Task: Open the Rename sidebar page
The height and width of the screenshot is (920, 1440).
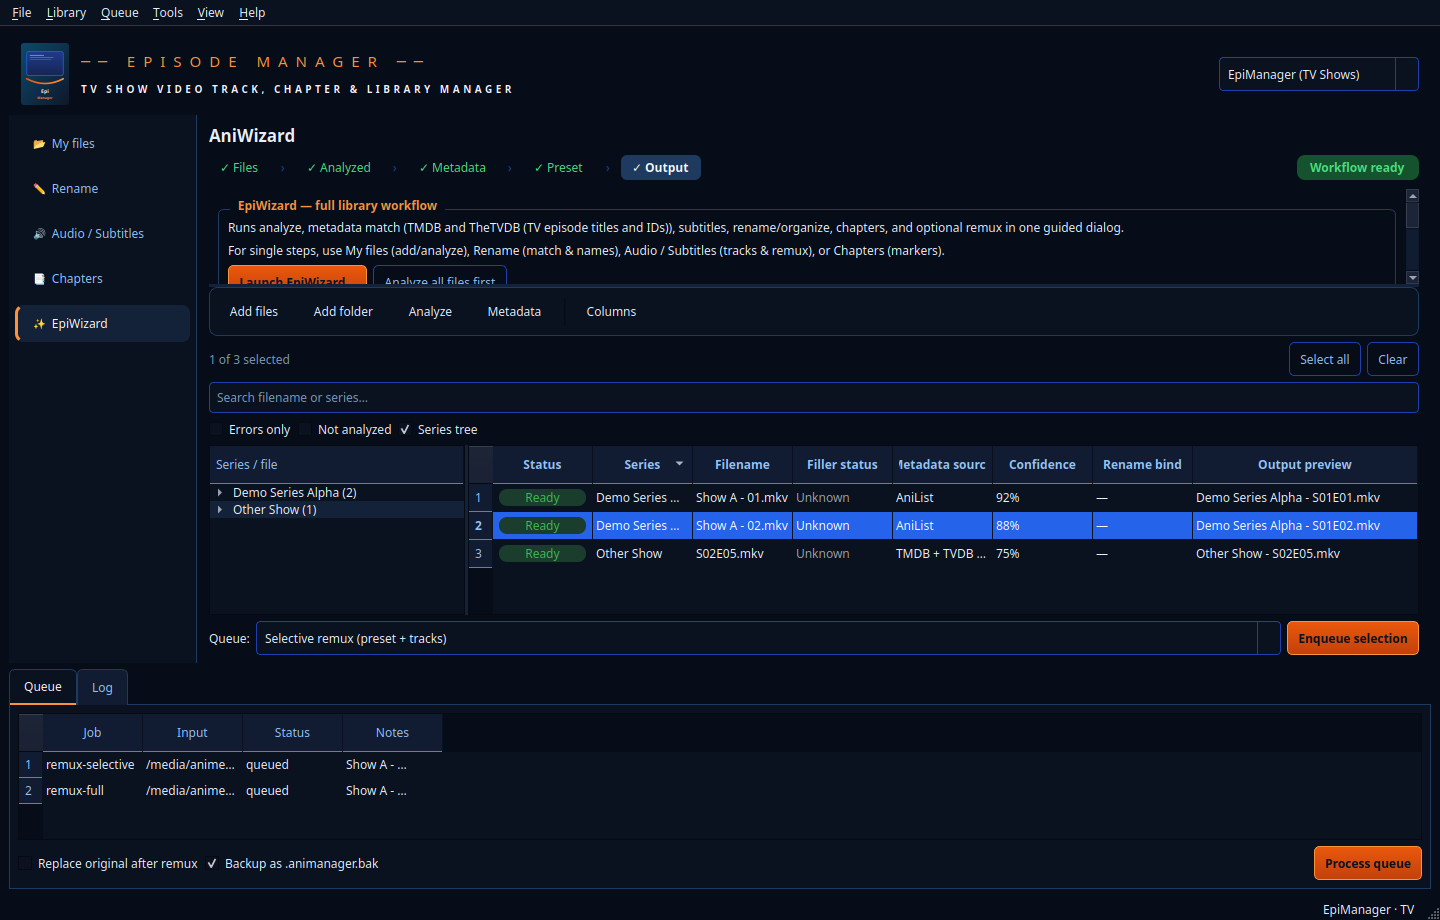Action: 102,189
